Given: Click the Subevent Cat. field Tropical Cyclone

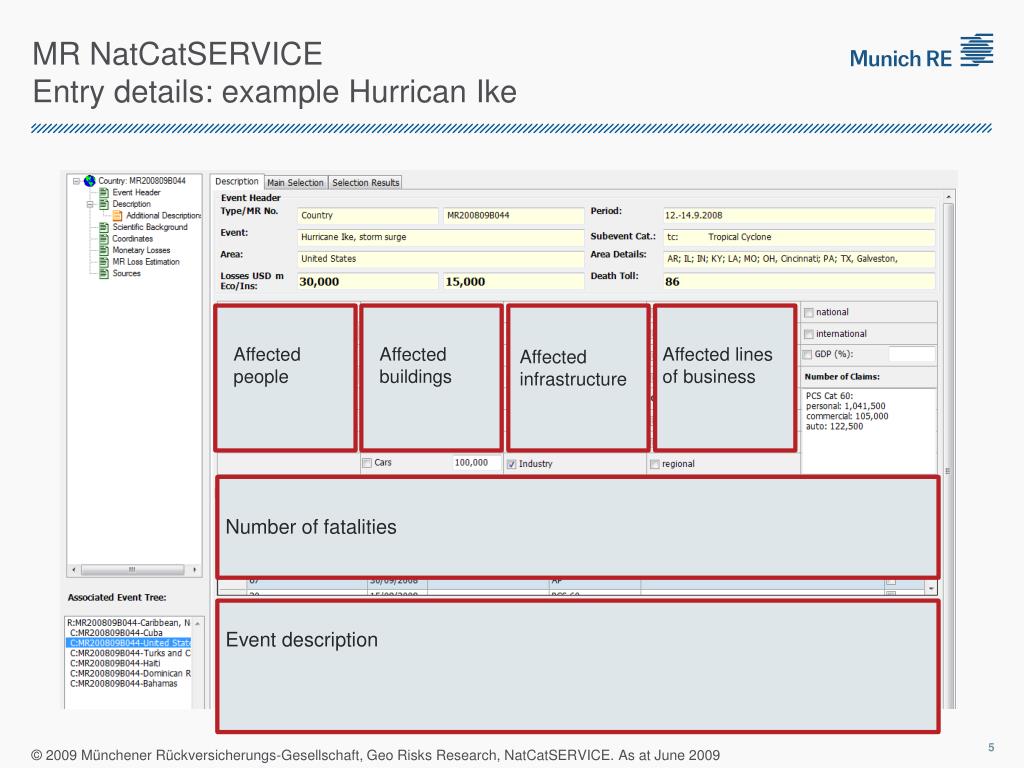Looking at the screenshot, I should (799, 237).
